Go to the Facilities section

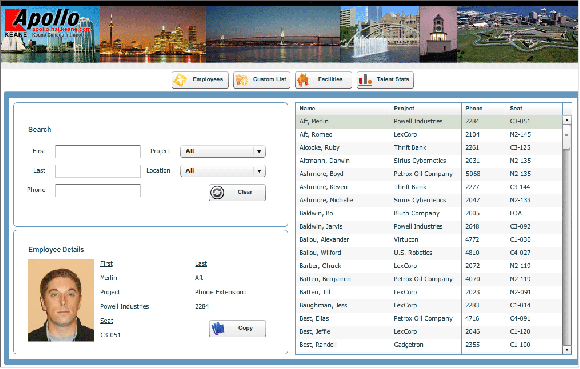(323, 80)
